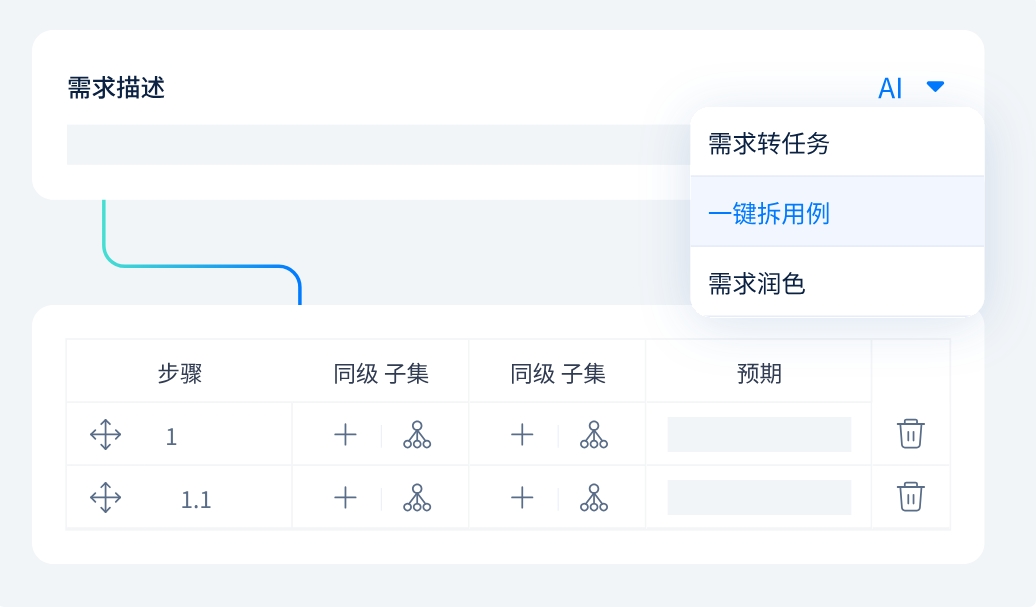This screenshot has height=607, width=1036.
Task: Click second plus icon in row 1
Action: point(522,435)
